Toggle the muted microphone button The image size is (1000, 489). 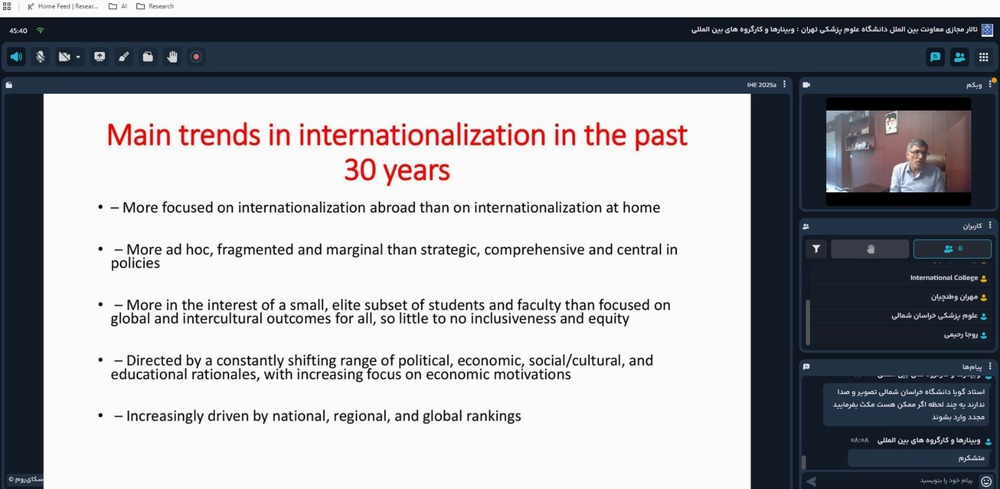(x=41, y=57)
